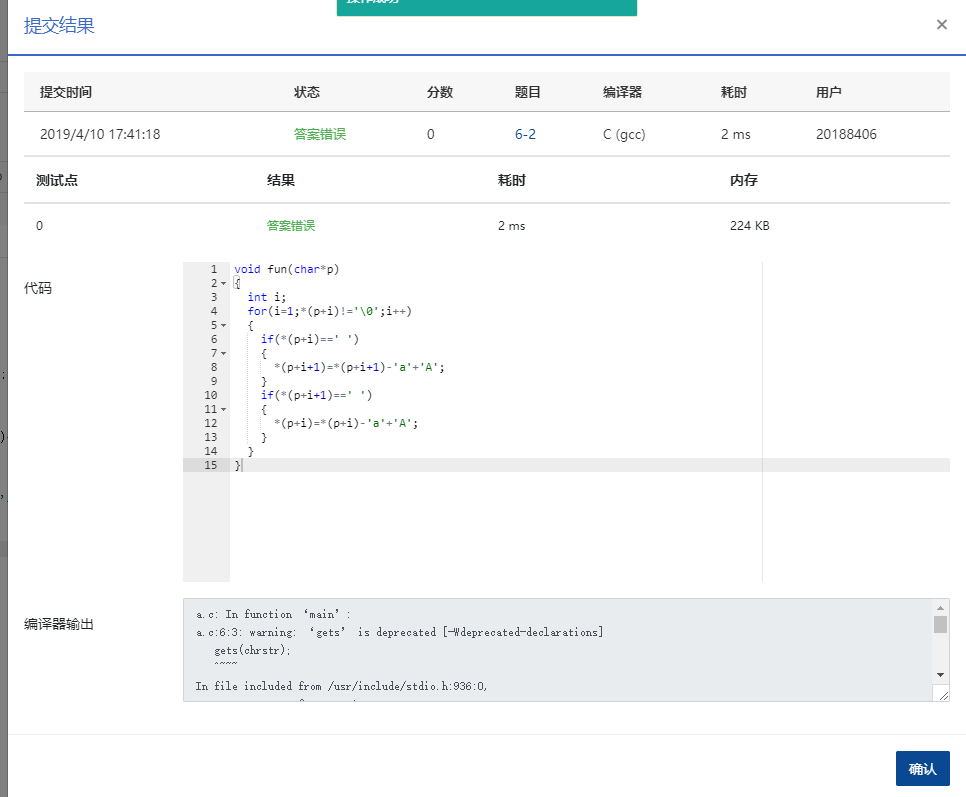
Task: Click line number 15 in the gutter
Action: tap(210, 466)
